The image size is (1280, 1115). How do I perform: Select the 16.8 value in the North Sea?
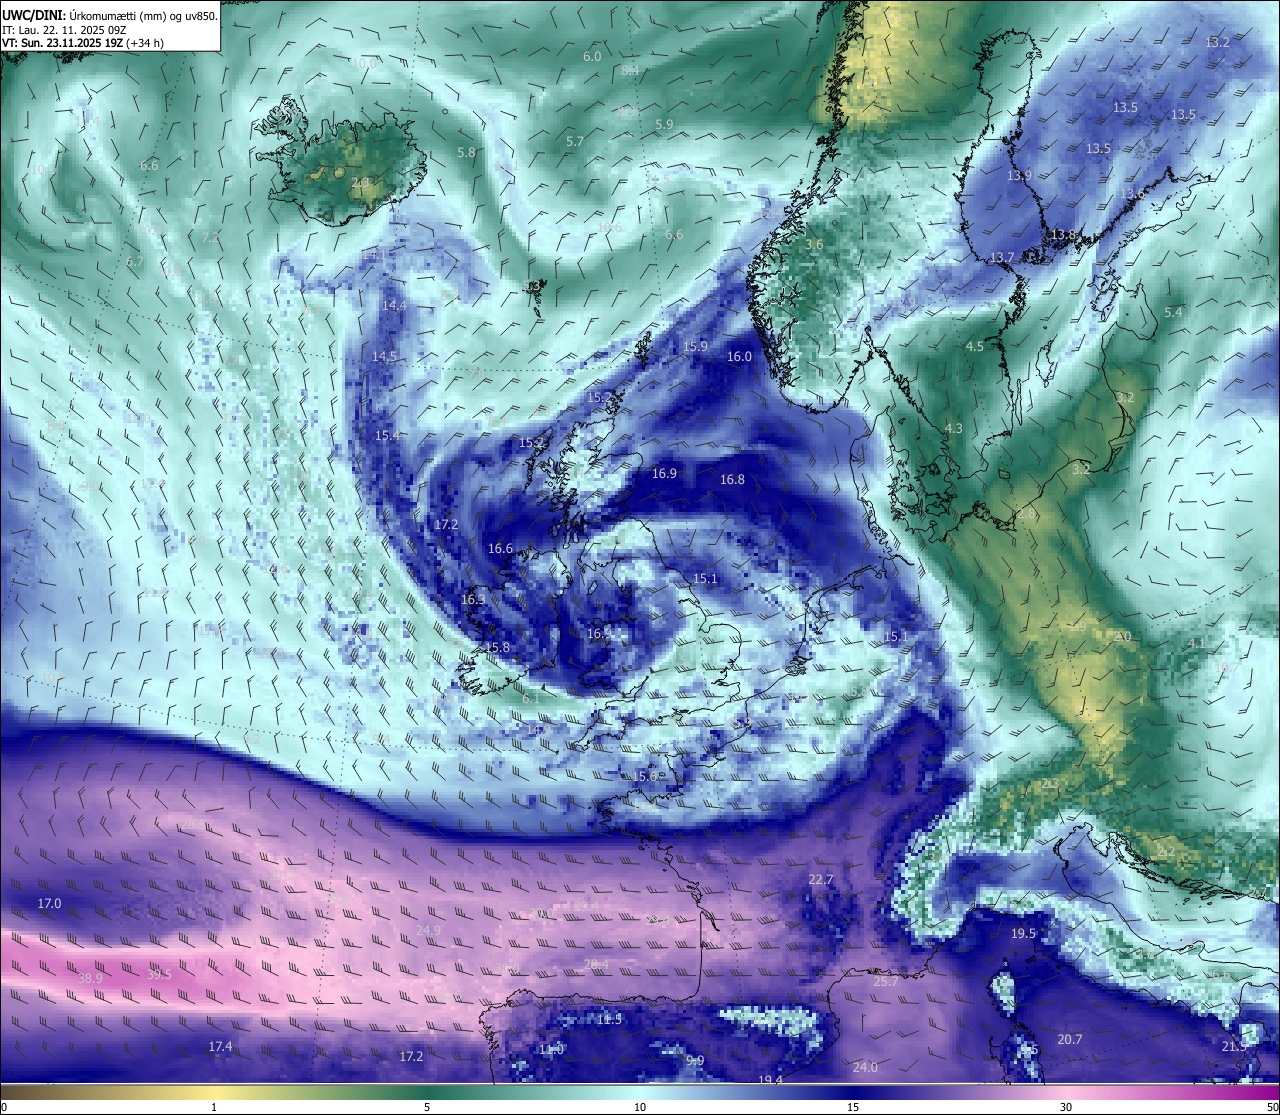(732, 479)
